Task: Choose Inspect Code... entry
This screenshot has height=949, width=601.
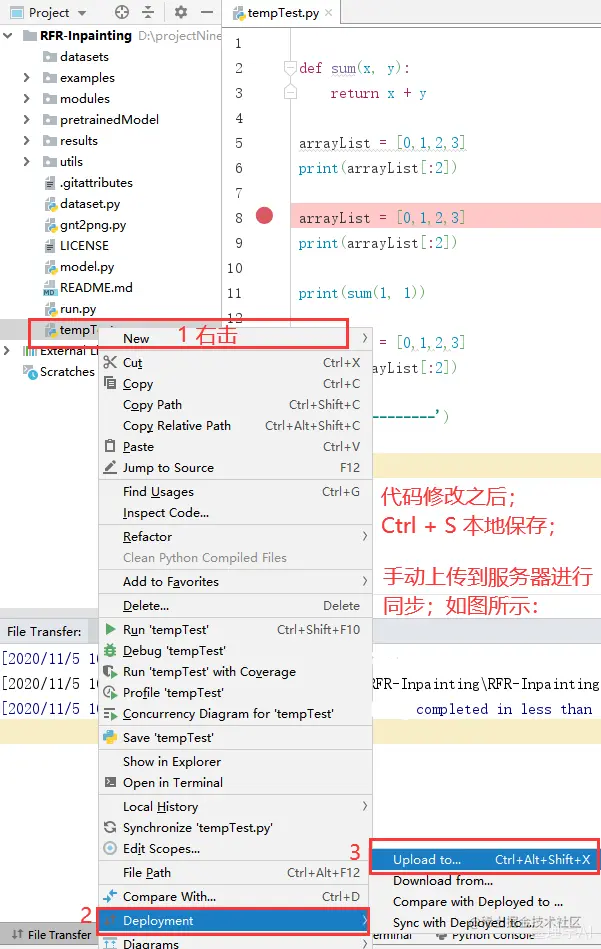Action: click(x=235, y=513)
